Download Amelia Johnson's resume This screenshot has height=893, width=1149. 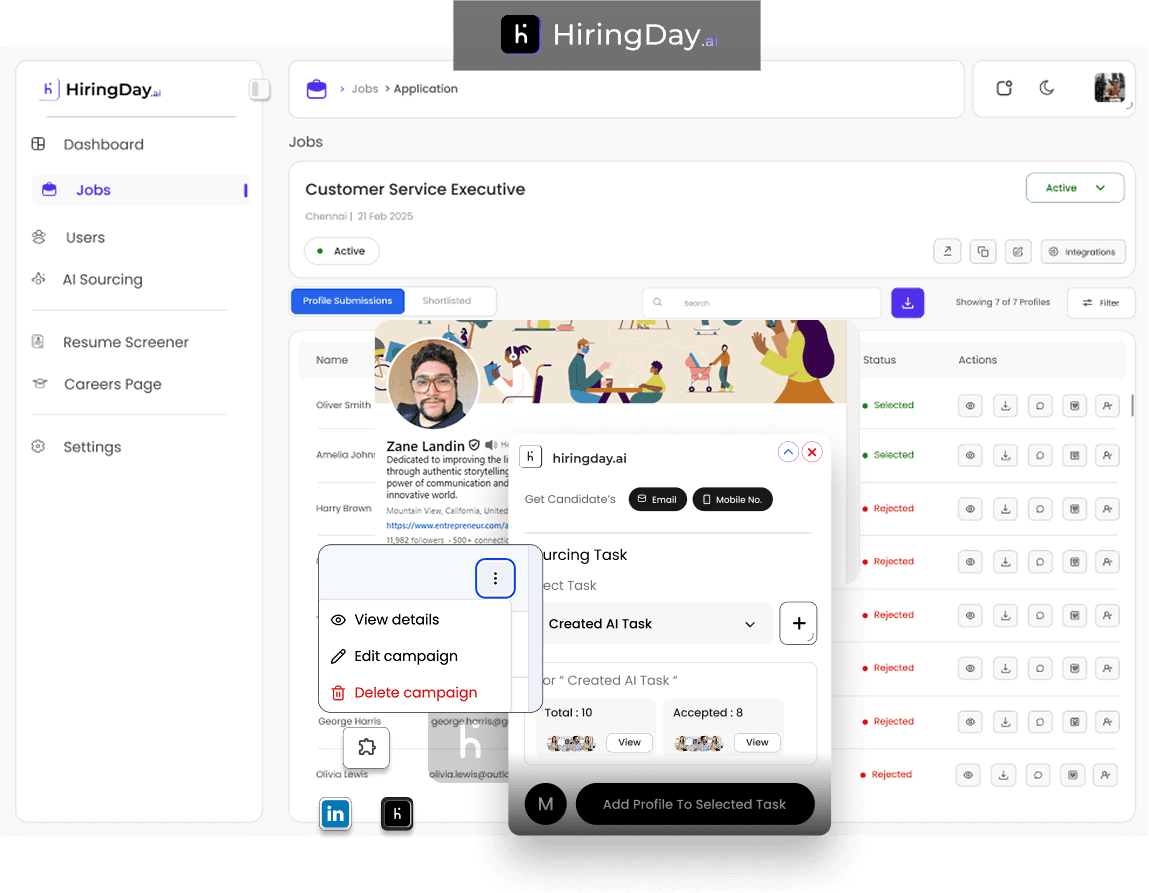tap(1005, 456)
